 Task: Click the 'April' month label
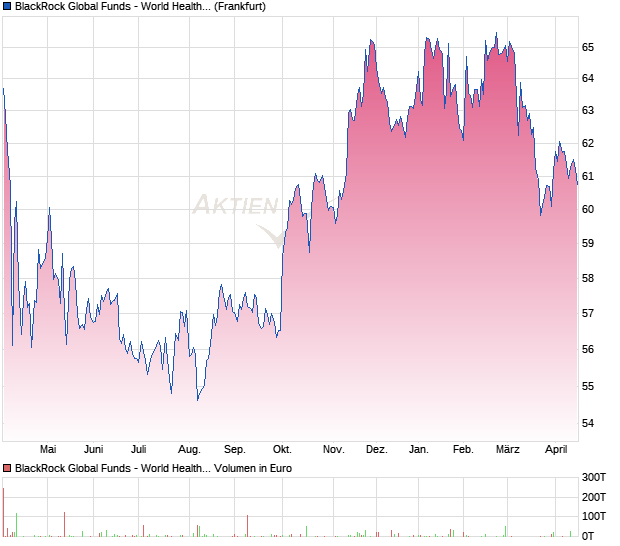556,450
